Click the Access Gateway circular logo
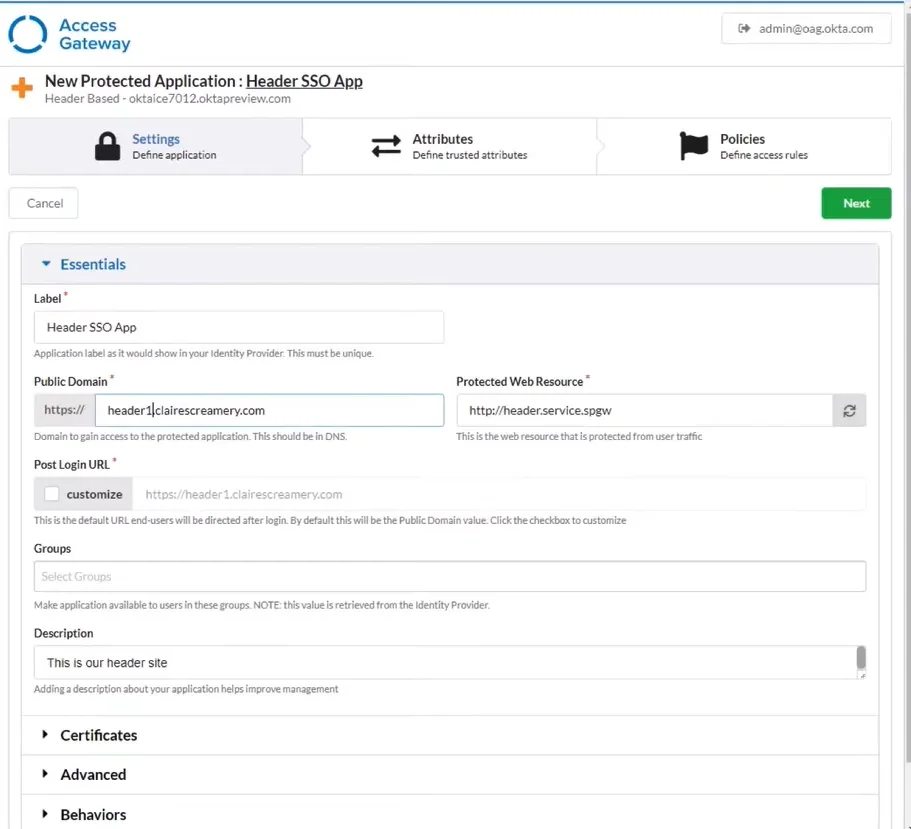This screenshot has height=829, width=911. [x=27, y=34]
